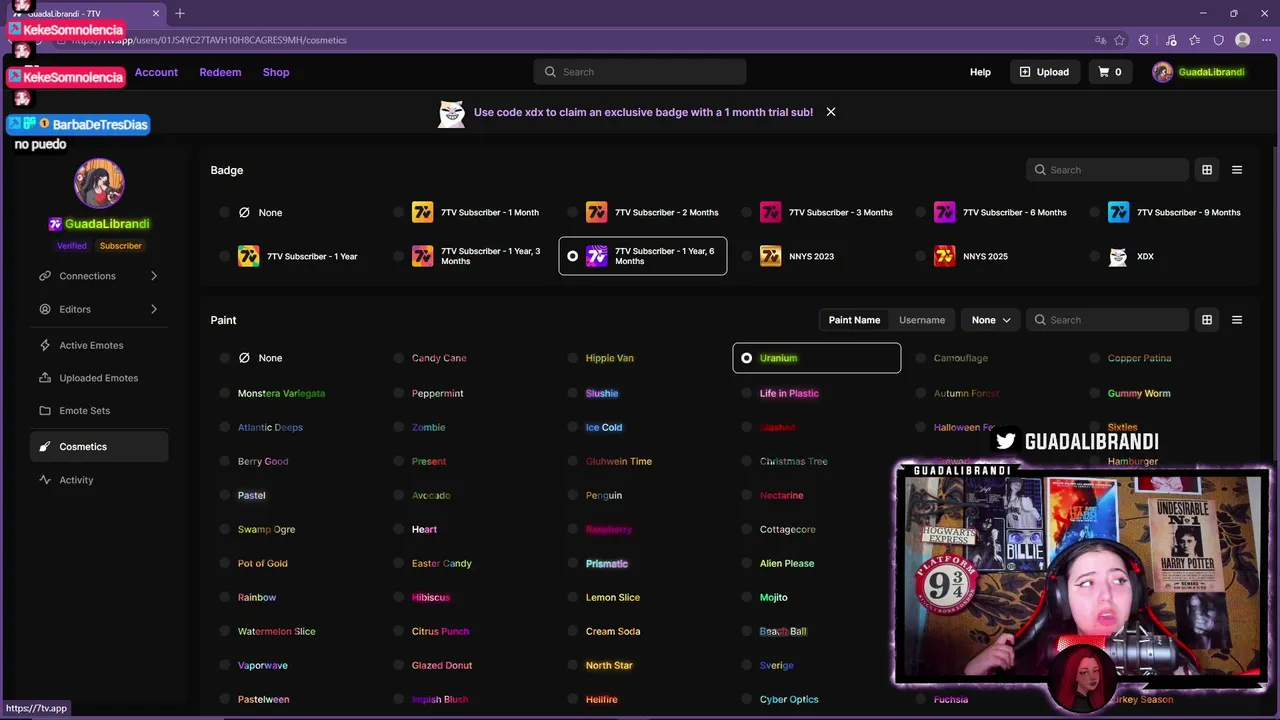Focus the Badge search field
Viewport: 1280px width, 720px height.
[x=1108, y=170]
